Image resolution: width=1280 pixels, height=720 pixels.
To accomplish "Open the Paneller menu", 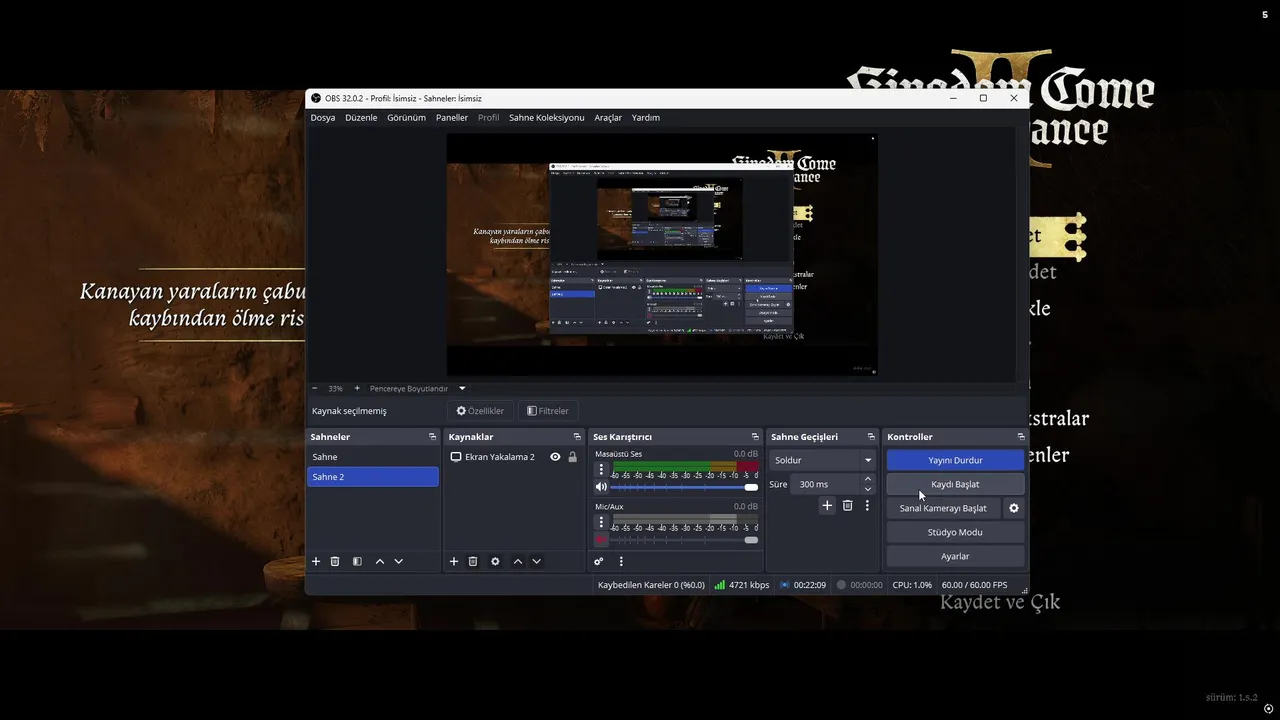I will (x=452, y=118).
